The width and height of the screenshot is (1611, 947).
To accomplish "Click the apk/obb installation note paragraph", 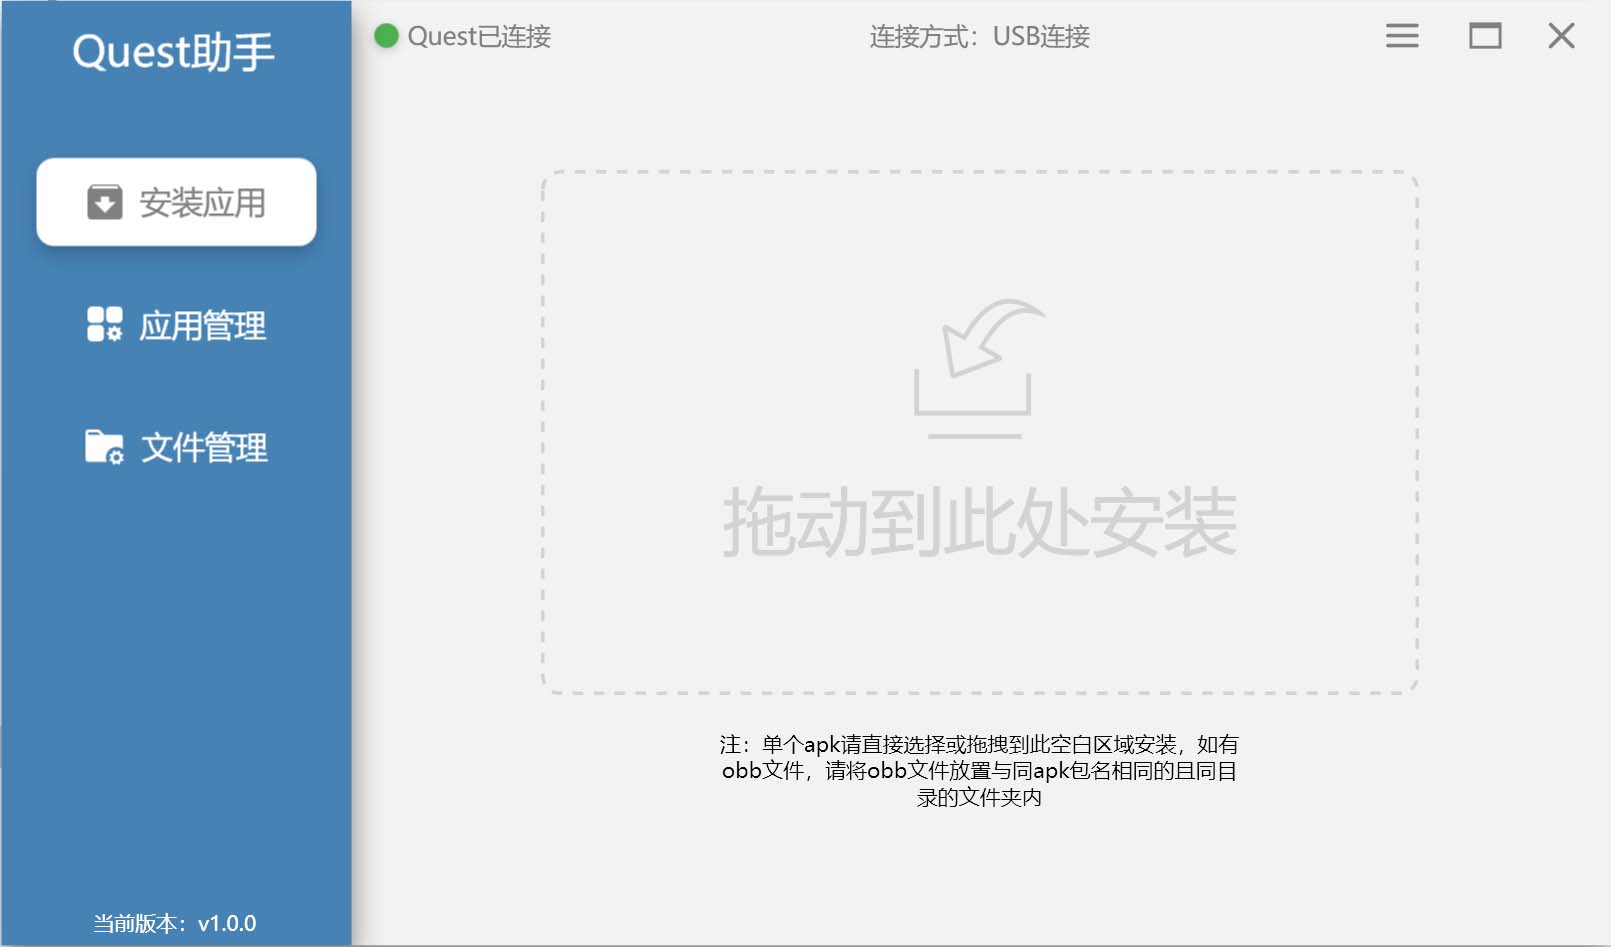I will pyautogui.click(x=980, y=771).
